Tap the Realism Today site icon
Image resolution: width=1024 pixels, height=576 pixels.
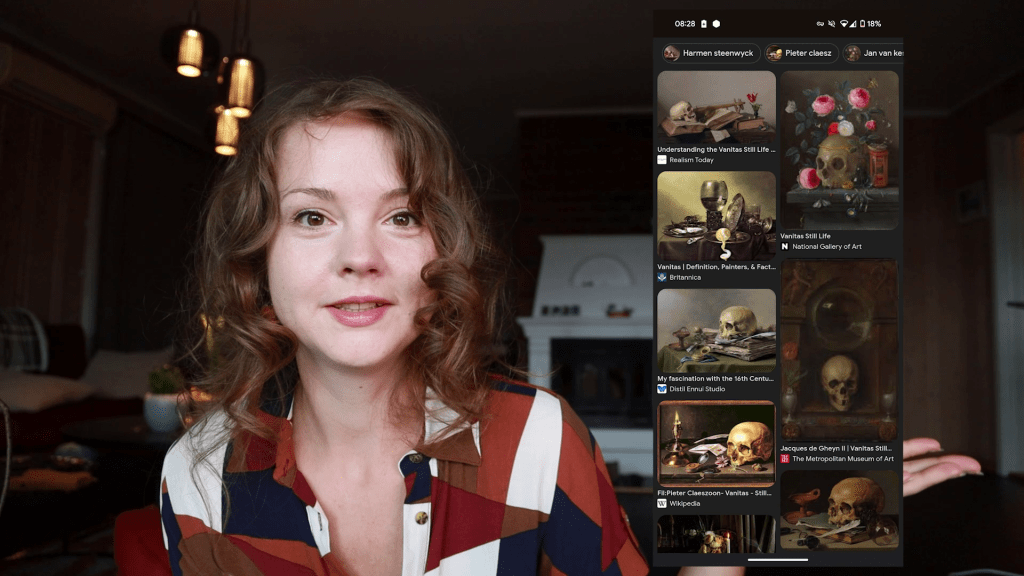(662, 160)
